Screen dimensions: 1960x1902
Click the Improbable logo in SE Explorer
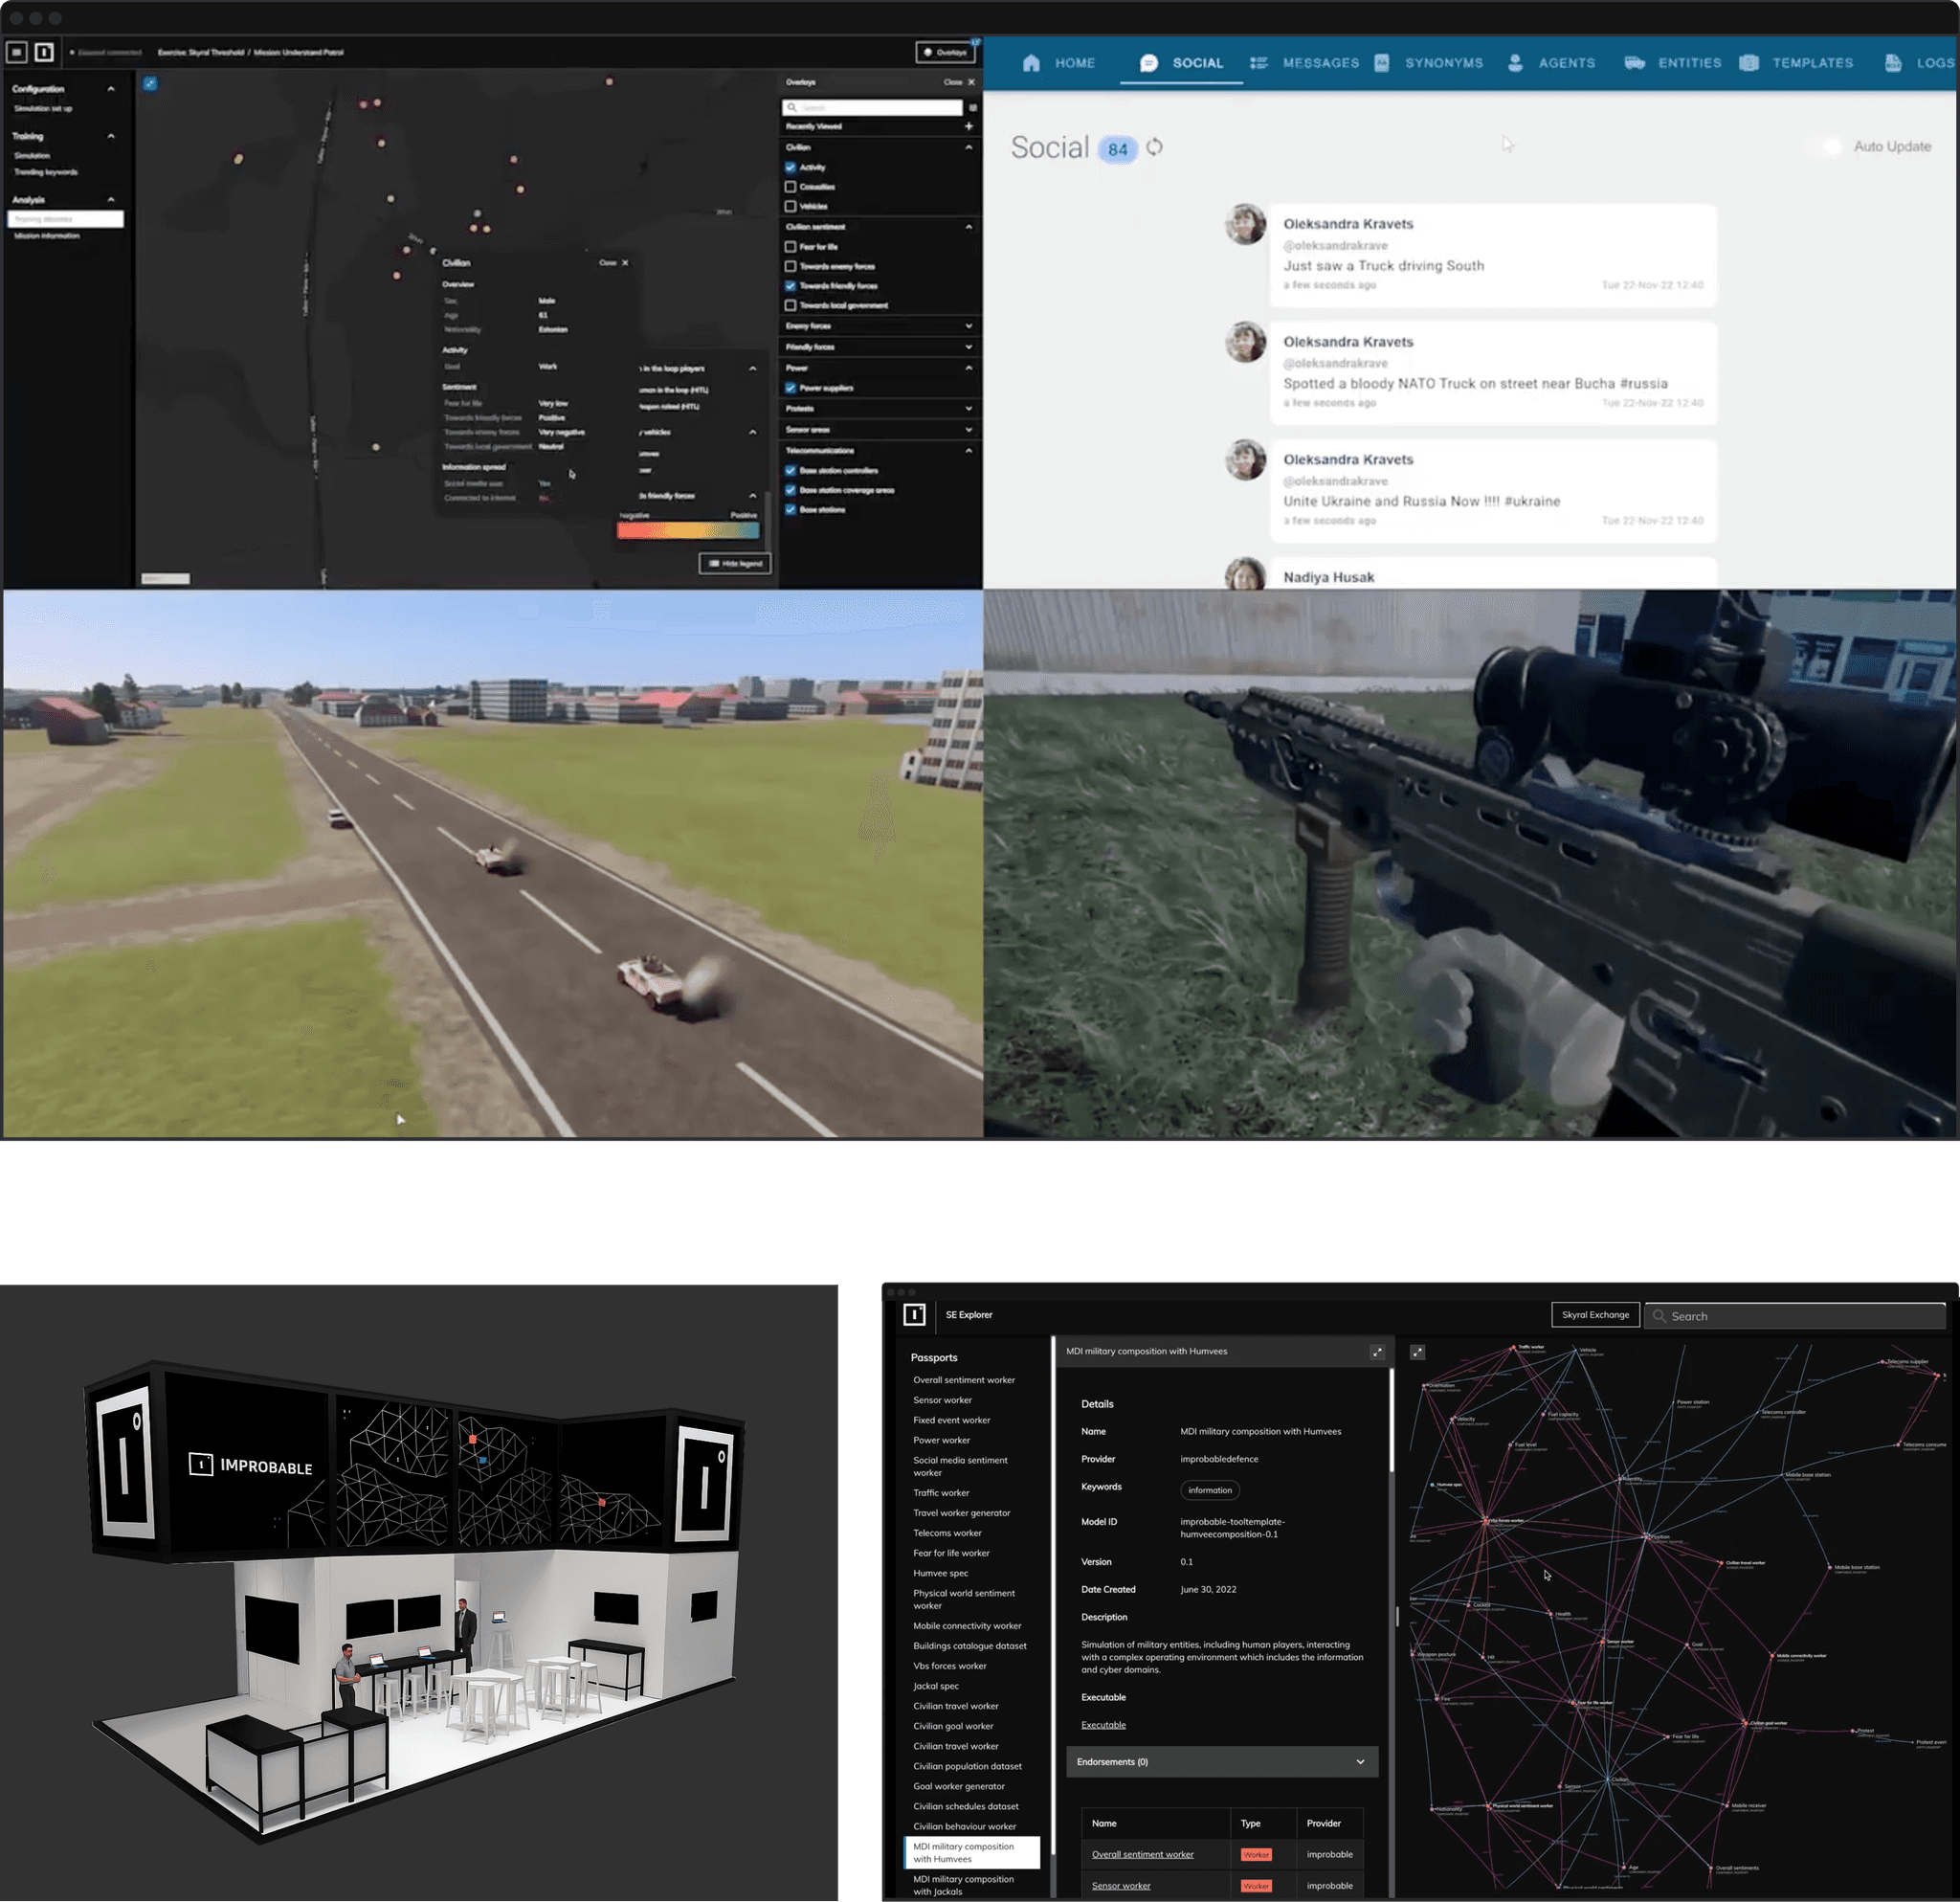pyautogui.click(x=914, y=1315)
